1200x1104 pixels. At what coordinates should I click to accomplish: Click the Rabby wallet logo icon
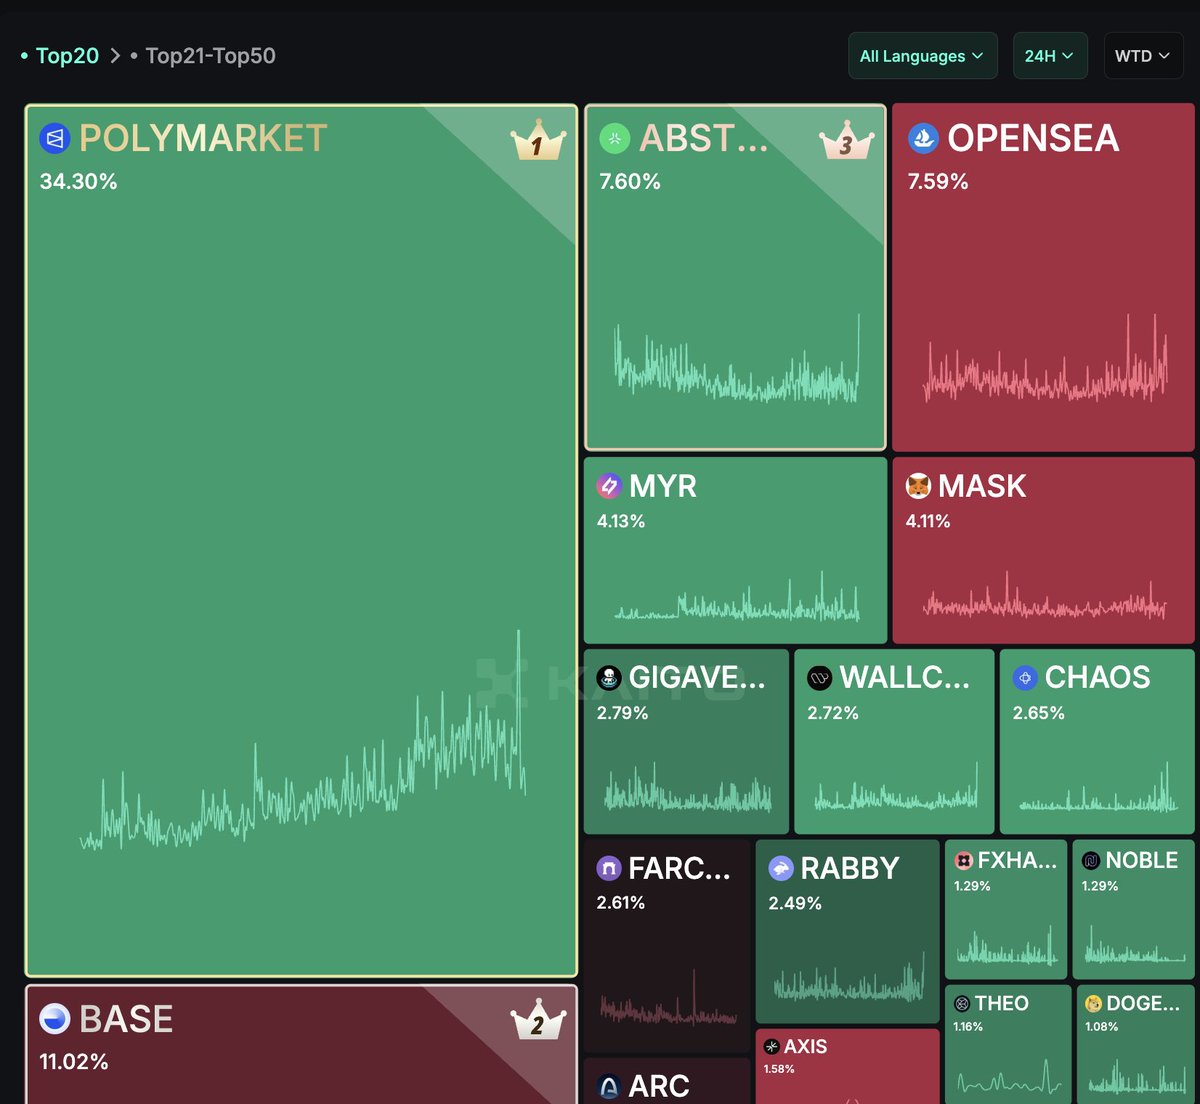(x=781, y=868)
